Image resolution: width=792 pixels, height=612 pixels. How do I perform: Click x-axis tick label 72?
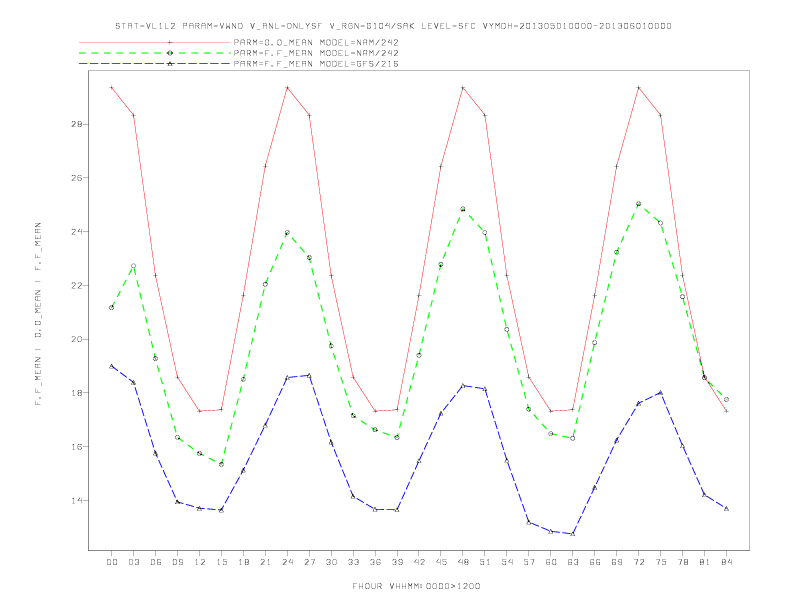[639, 562]
